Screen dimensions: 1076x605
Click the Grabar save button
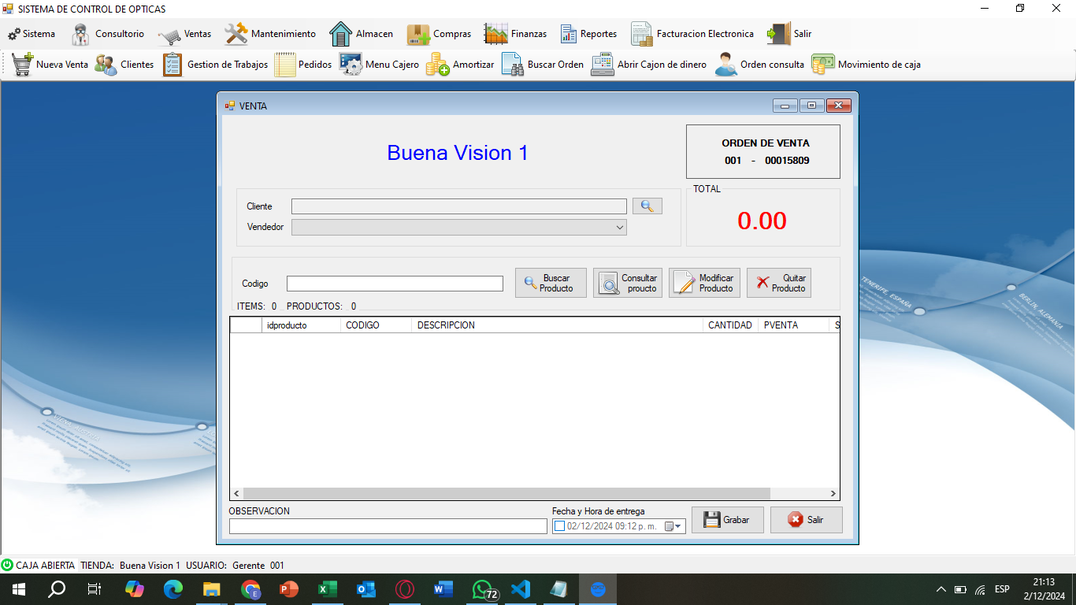coord(727,519)
